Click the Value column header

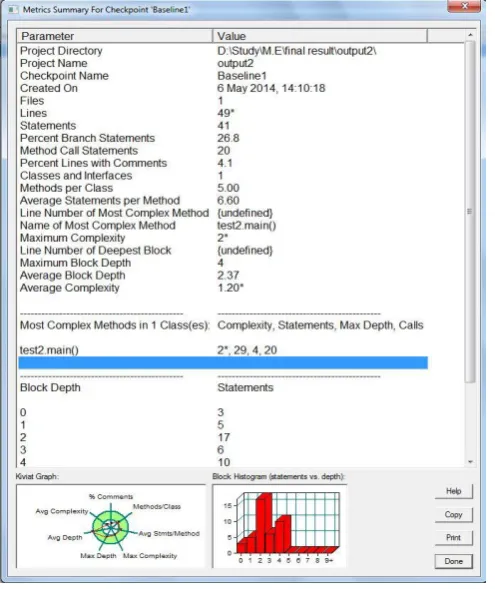pyautogui.click(x=320, y=36)
